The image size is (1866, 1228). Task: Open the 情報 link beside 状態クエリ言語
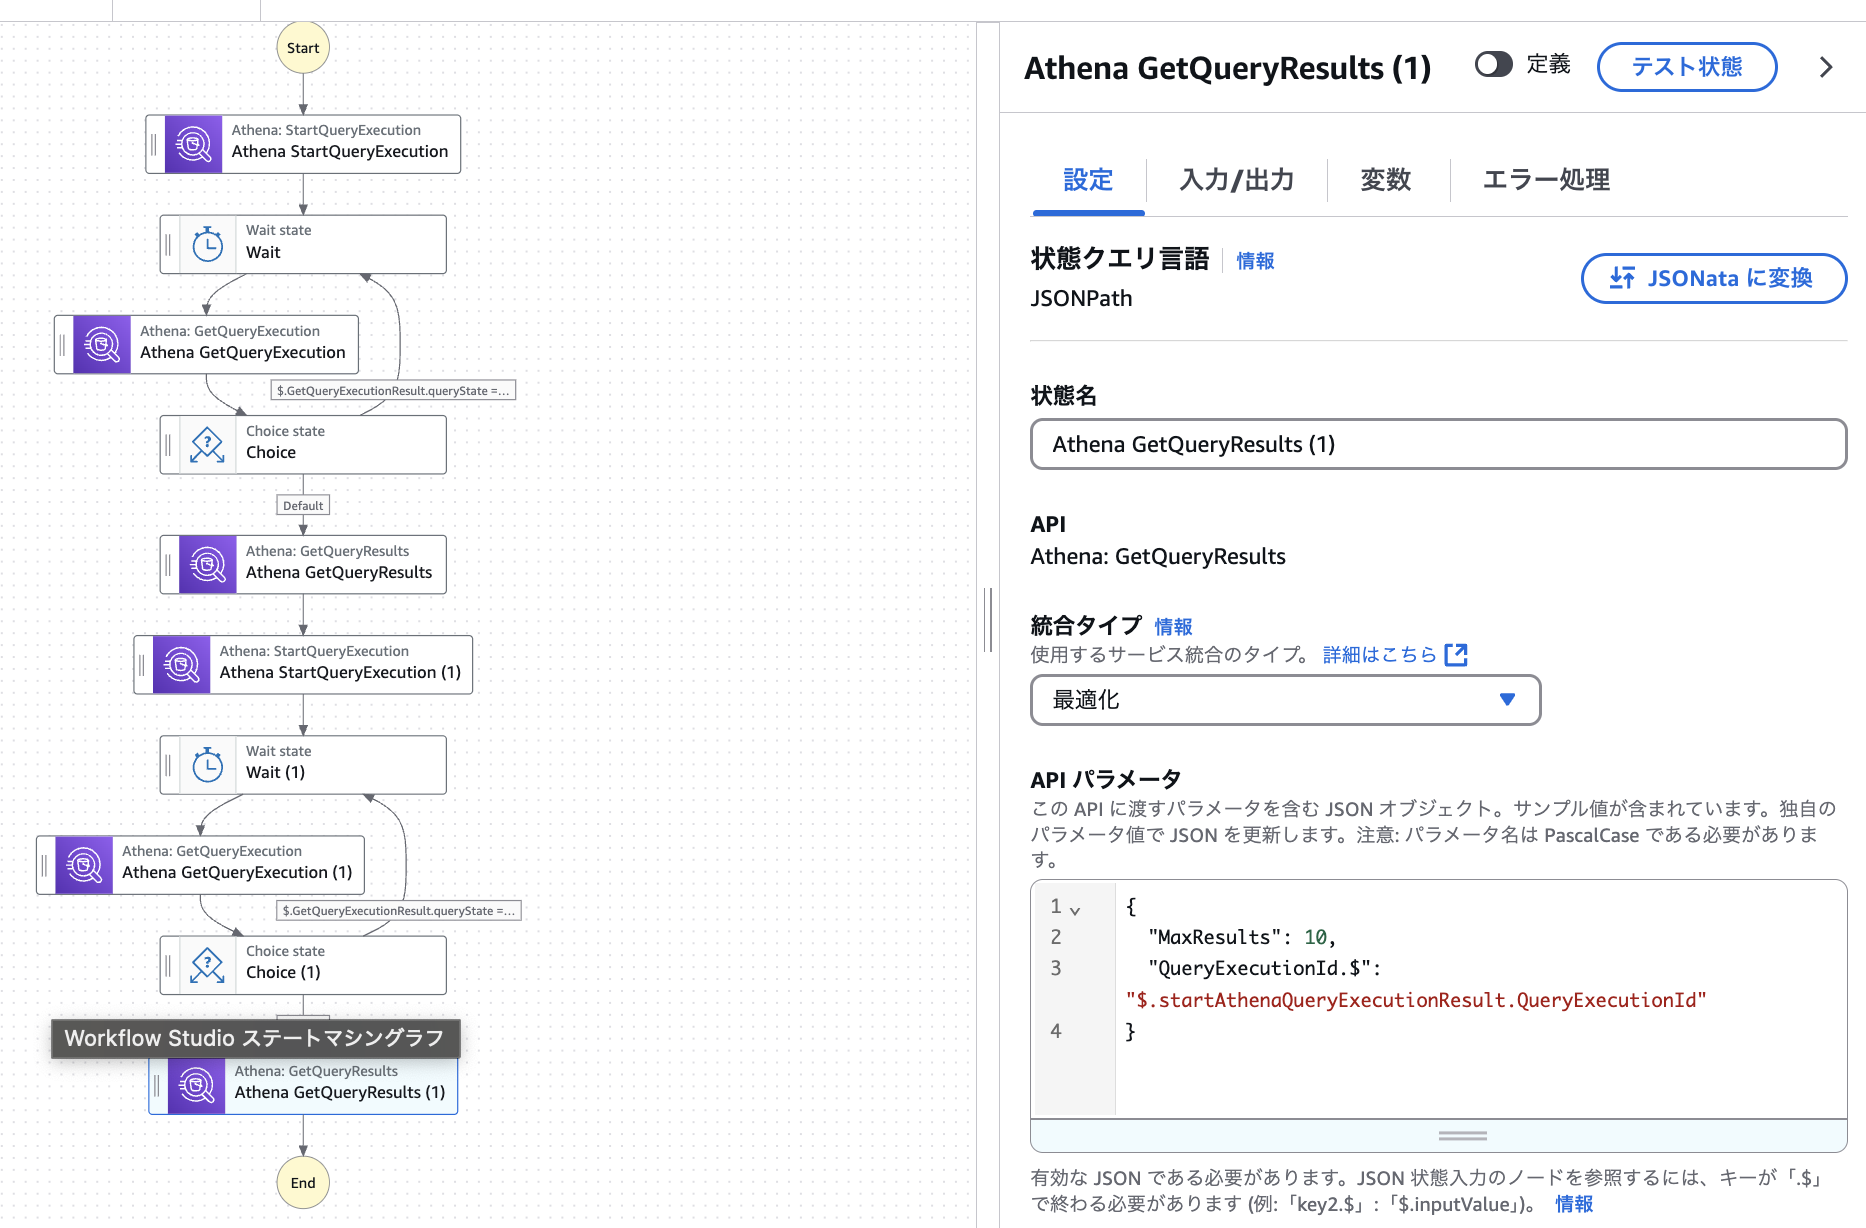click(x=1255, y=261)
